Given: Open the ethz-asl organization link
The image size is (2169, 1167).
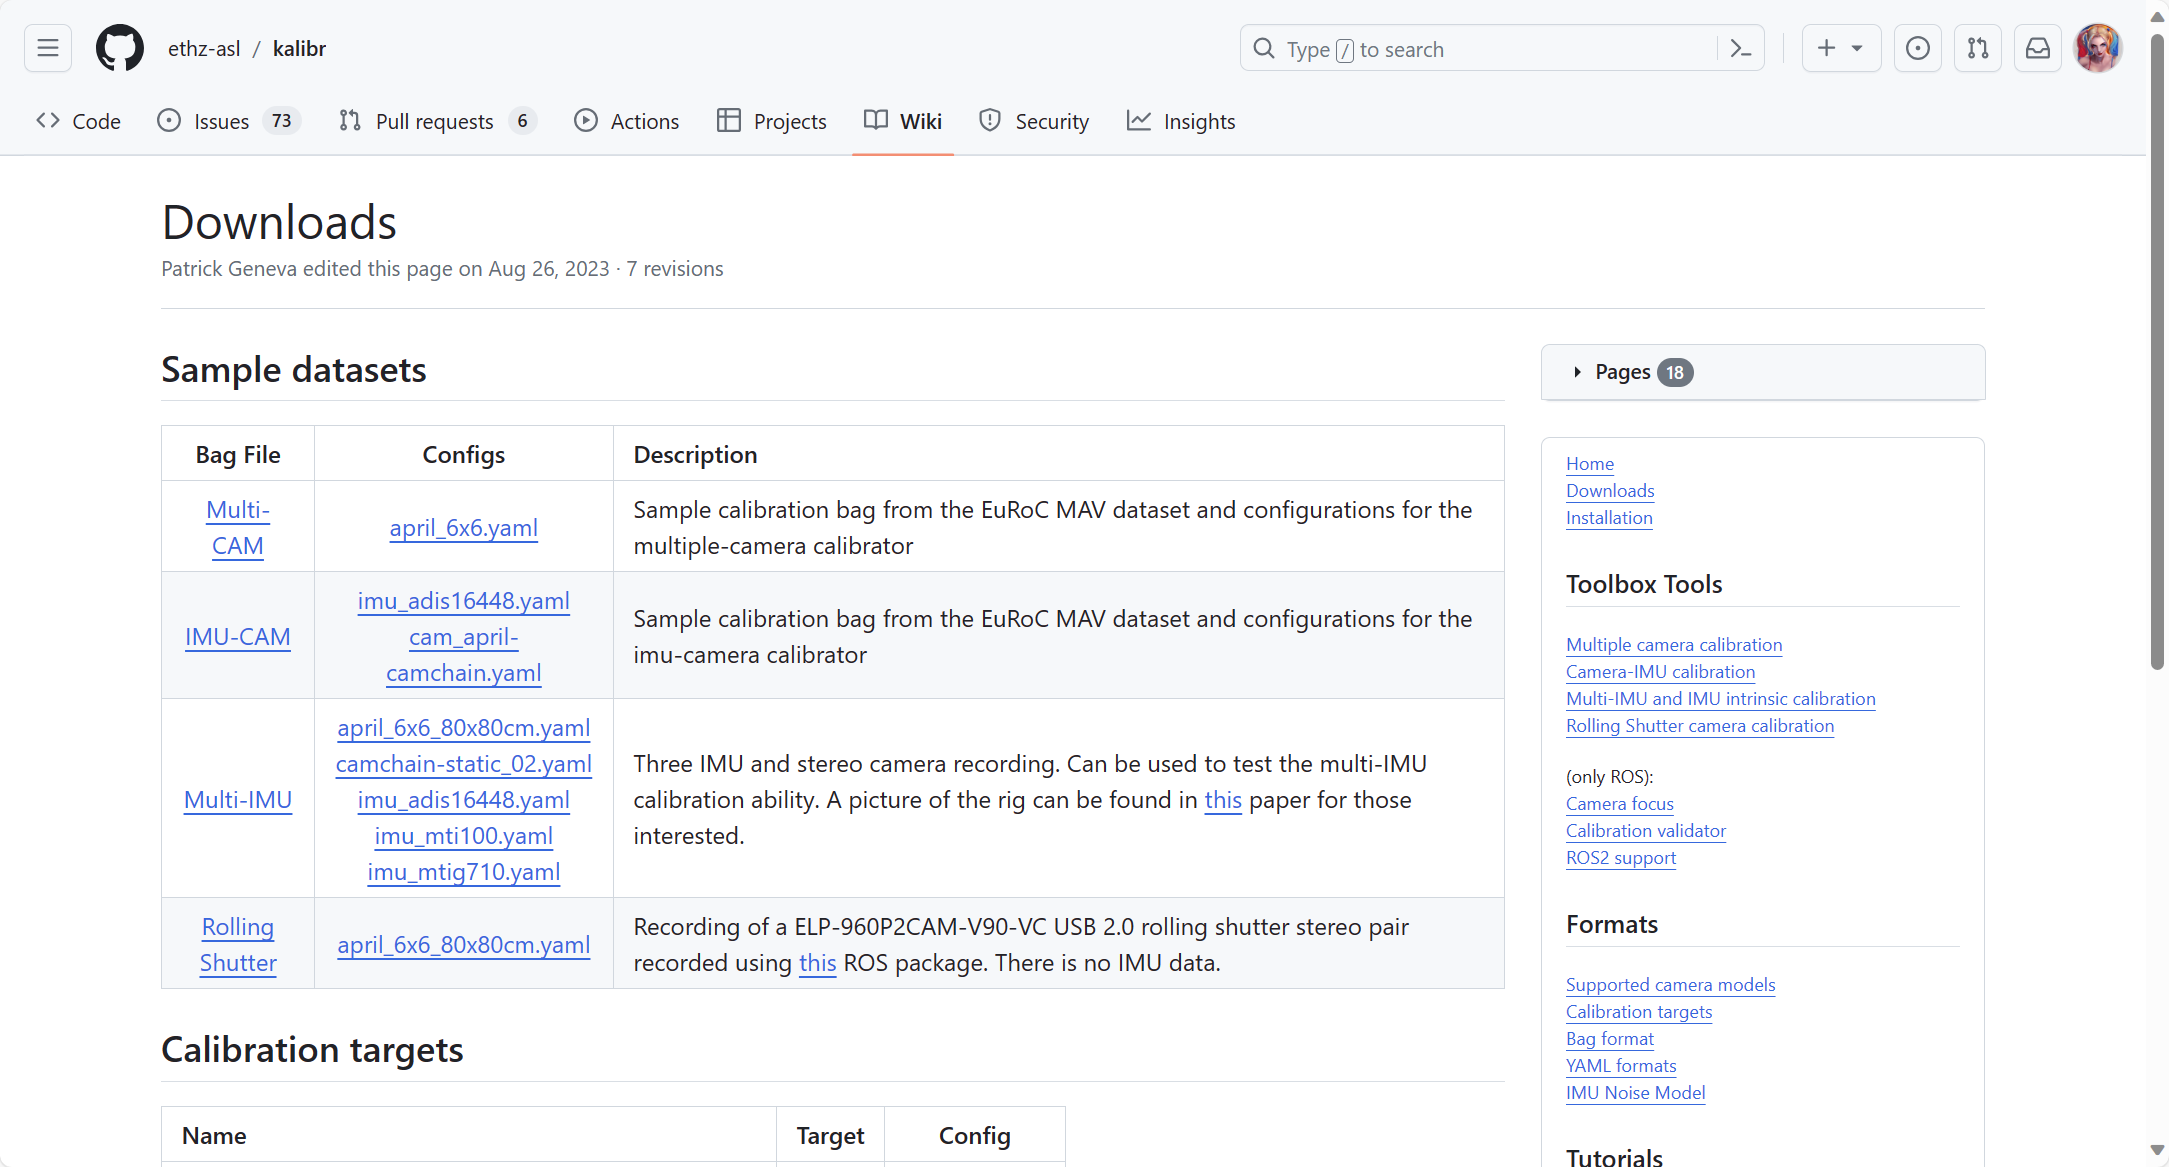Looking at the screenshot, I should pyautogui.click(x=204, y=49).
